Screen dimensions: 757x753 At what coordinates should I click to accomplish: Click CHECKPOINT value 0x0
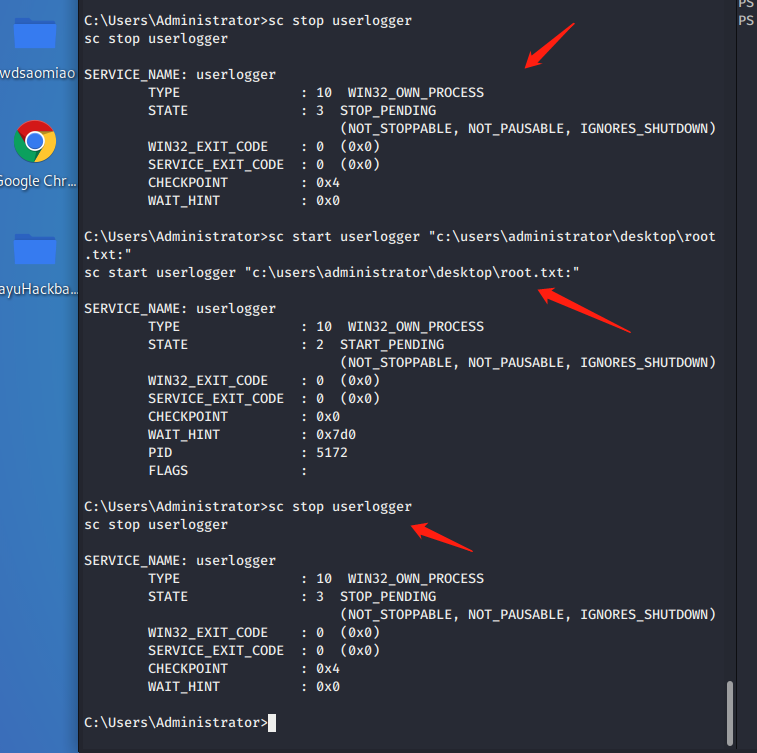click(328, 417)
